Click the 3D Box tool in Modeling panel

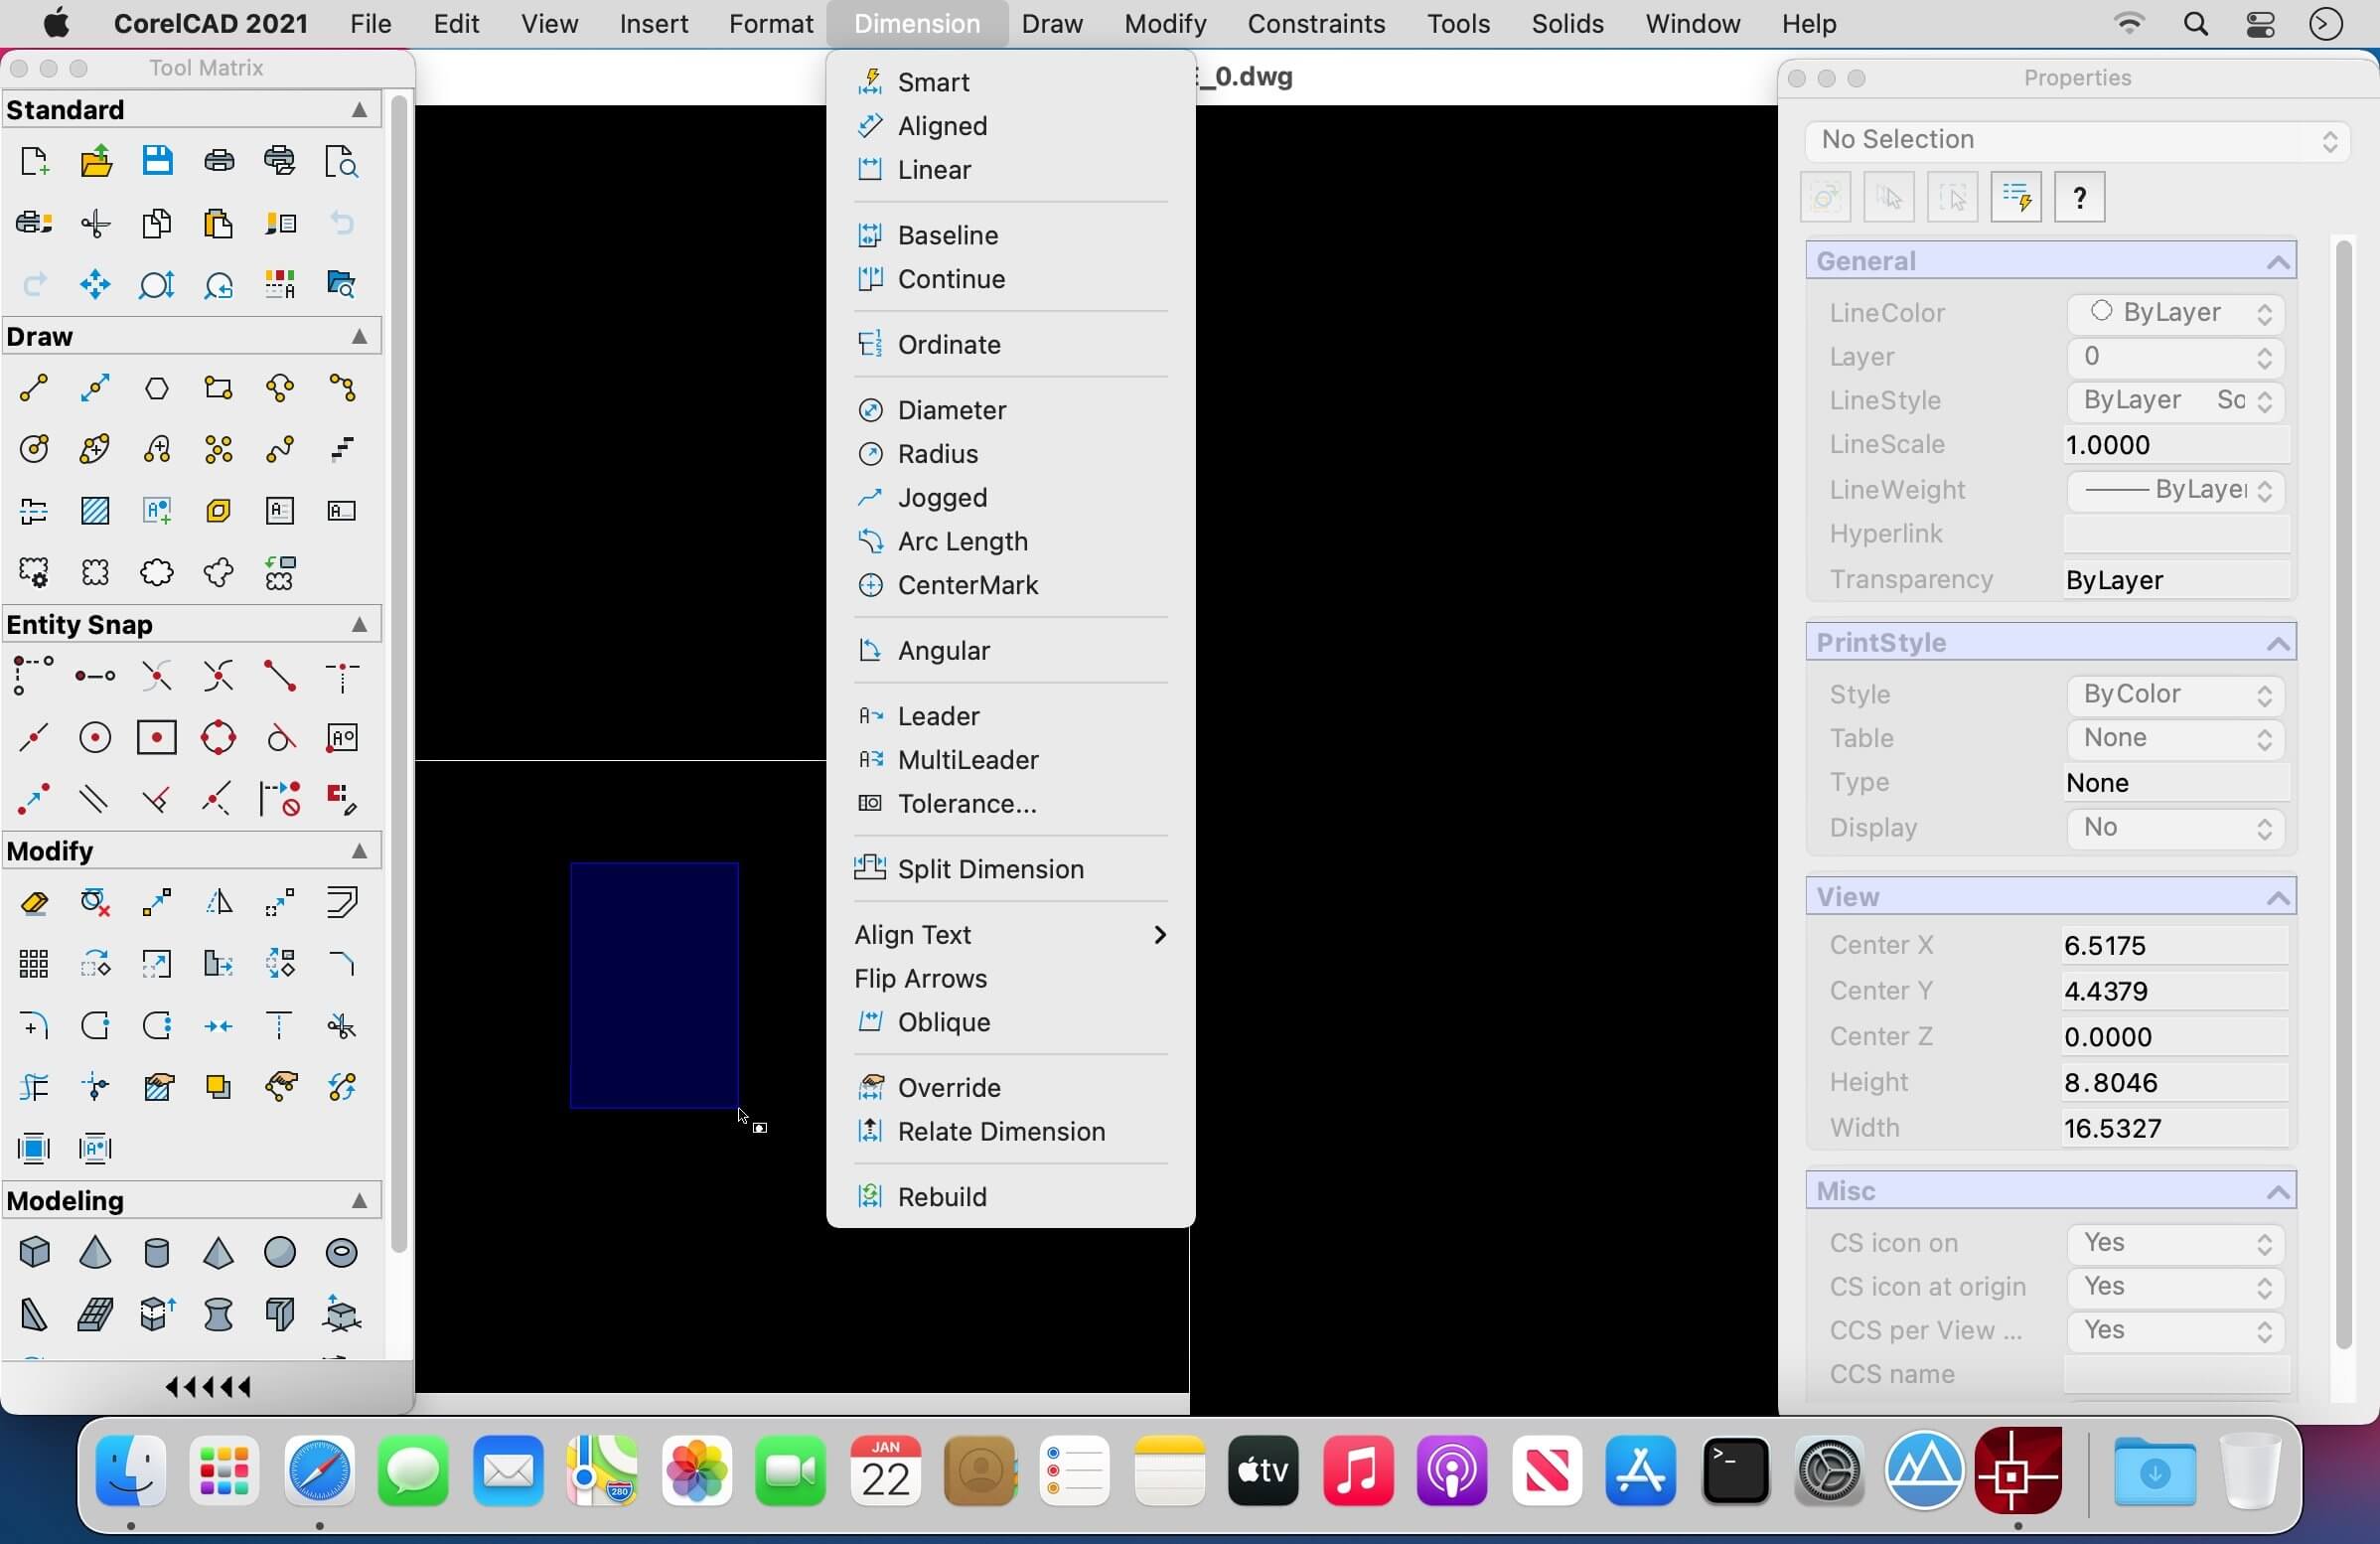(35, 1253)
